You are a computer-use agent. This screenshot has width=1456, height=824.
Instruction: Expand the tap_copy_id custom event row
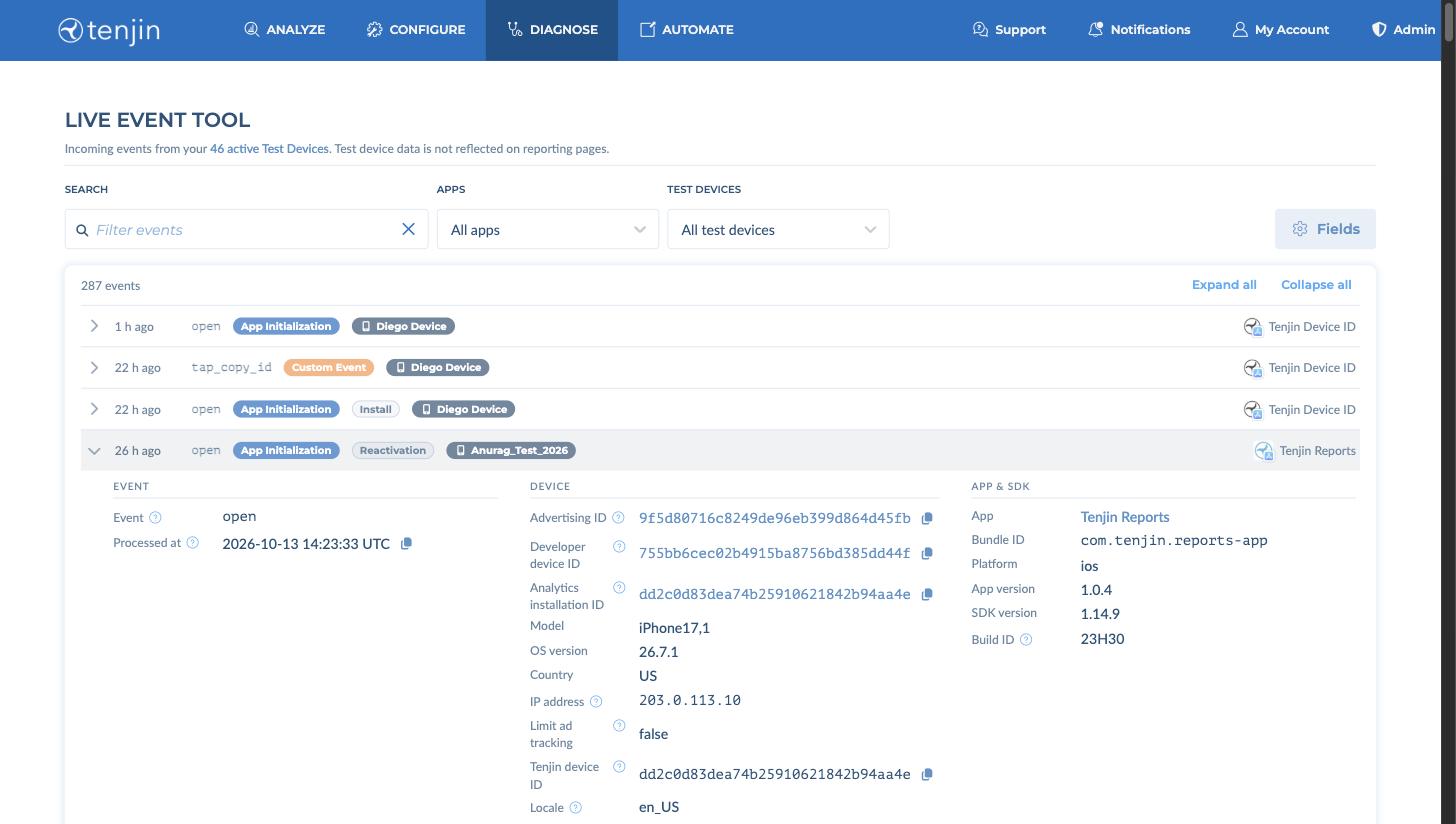coord(94,368)
